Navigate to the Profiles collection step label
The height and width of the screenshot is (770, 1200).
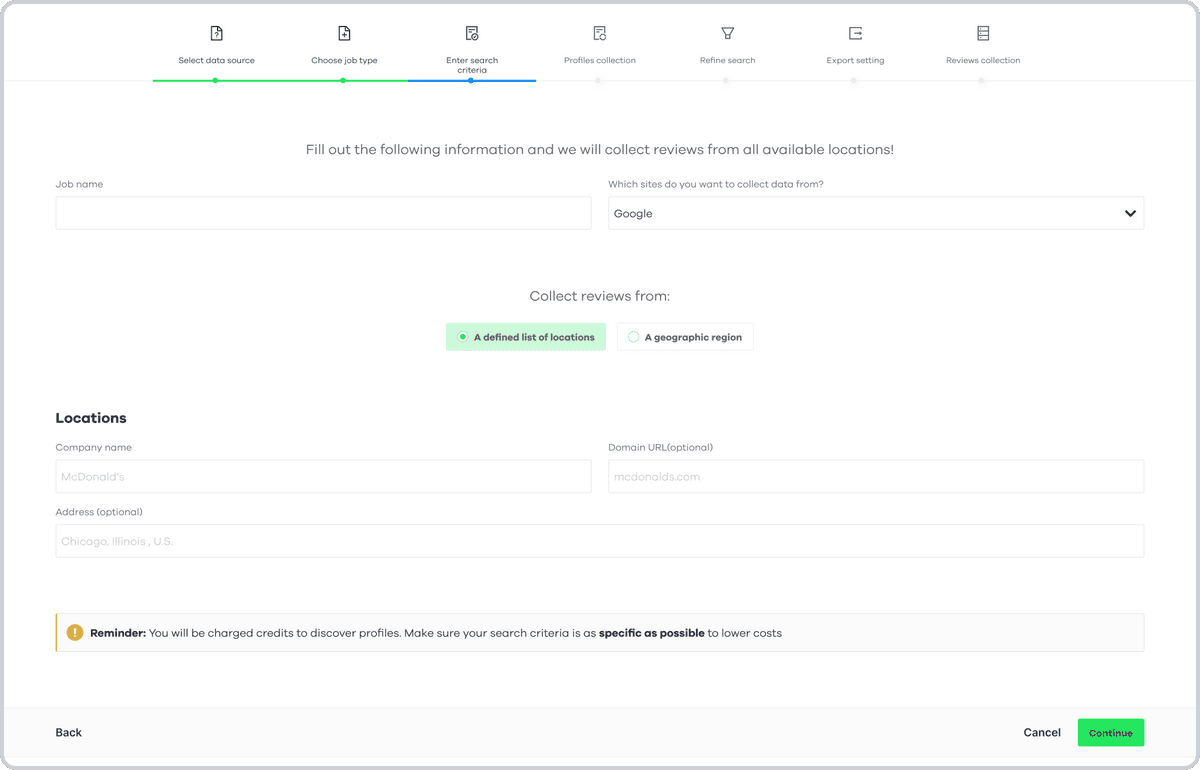pyautogui.click(x=599, y=60)
